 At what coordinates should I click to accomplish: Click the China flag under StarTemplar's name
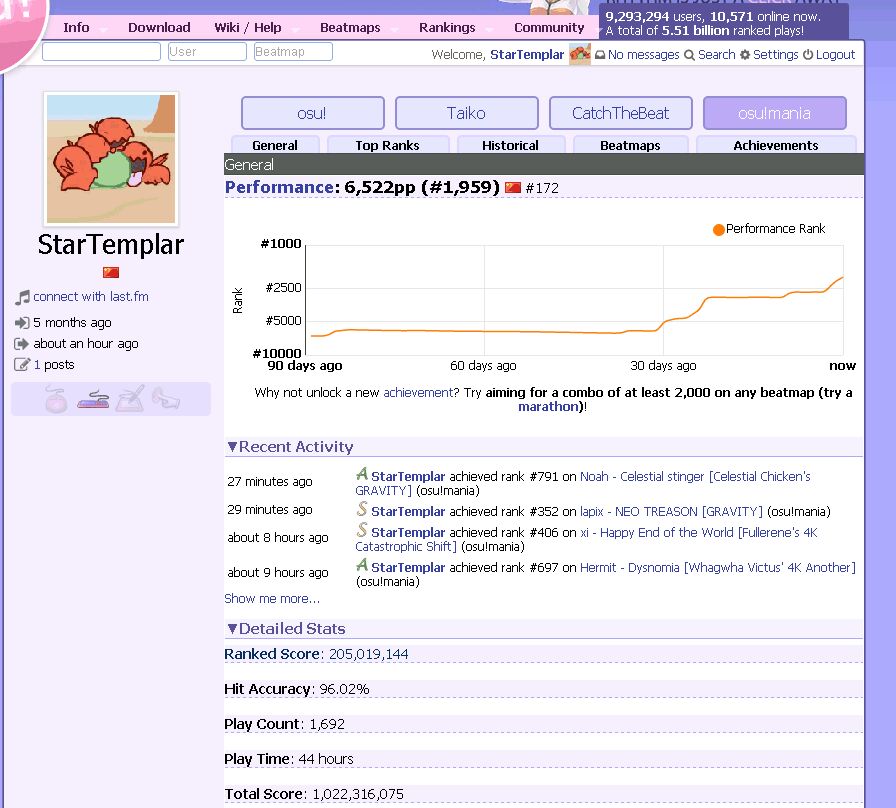tap(111, 273)
